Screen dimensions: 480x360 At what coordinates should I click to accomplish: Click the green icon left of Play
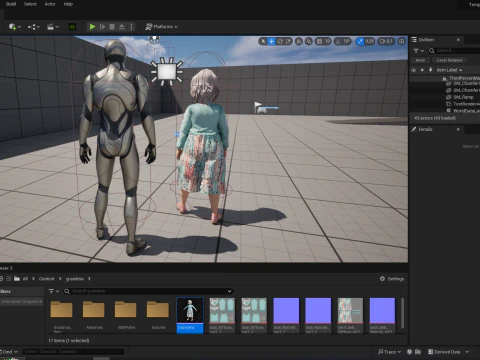pos(72,27)
